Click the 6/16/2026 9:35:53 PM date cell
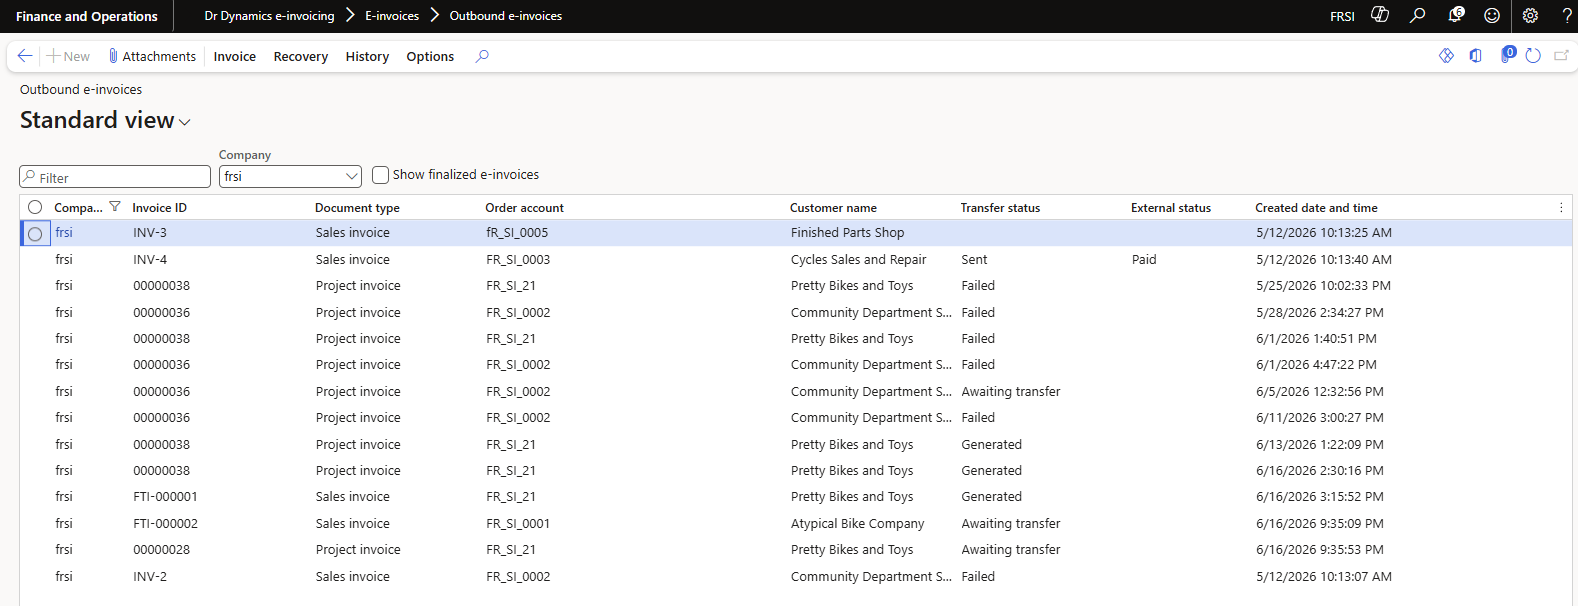1578x606 pixels. tap(1320, 549)
